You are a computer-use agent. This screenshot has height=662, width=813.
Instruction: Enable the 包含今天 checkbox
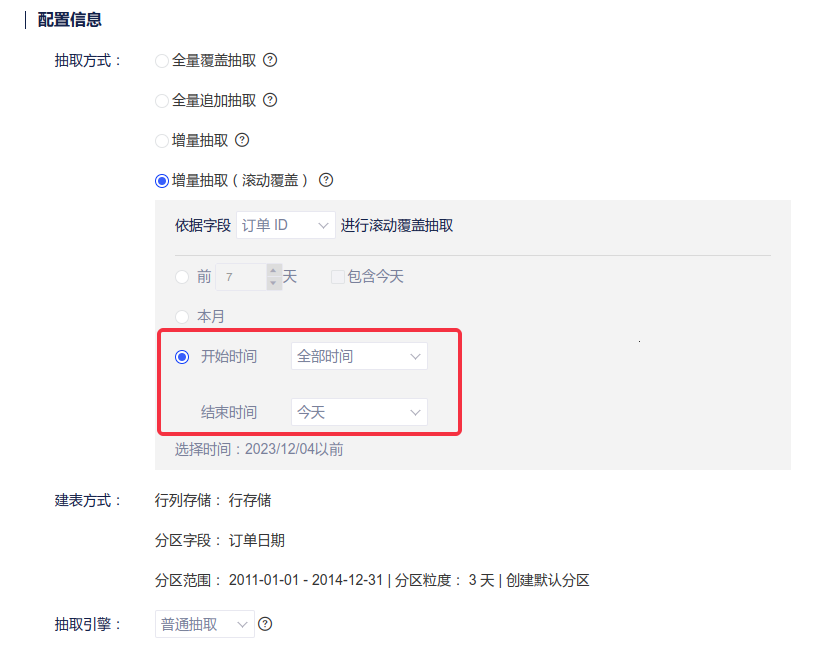coord(338,277)
